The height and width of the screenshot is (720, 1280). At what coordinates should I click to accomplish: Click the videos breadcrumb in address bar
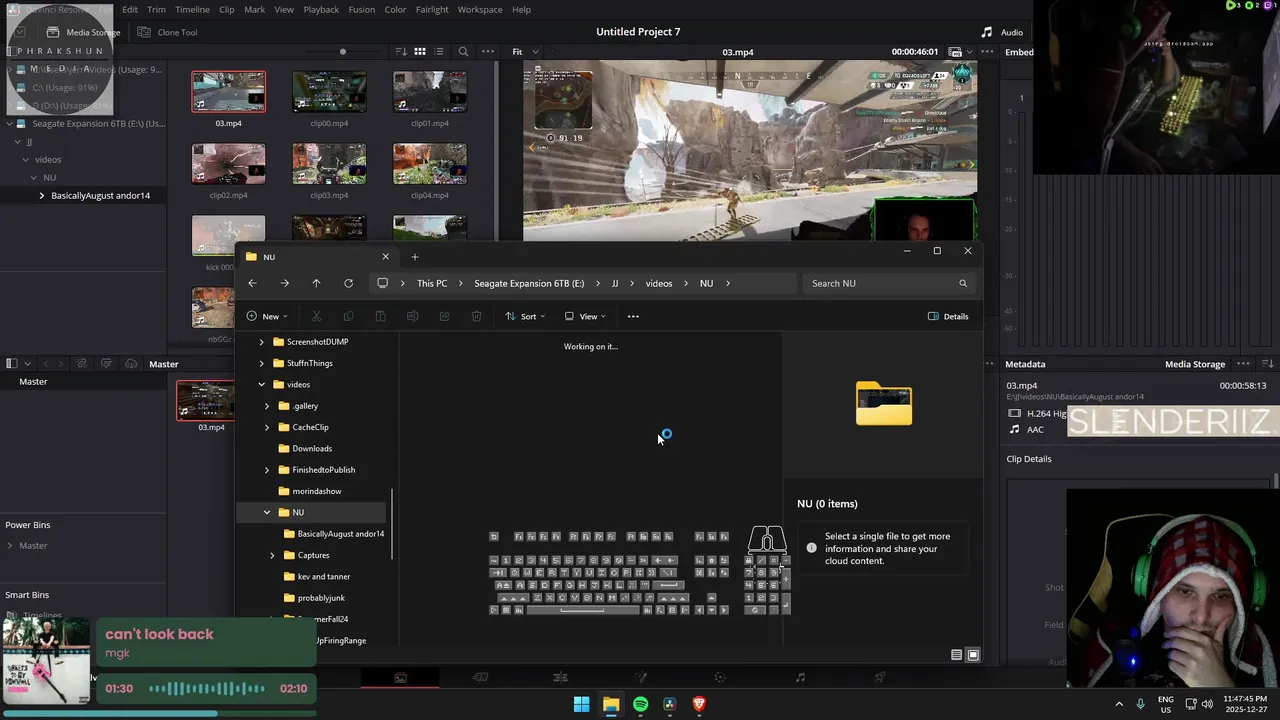pos(659,283)
